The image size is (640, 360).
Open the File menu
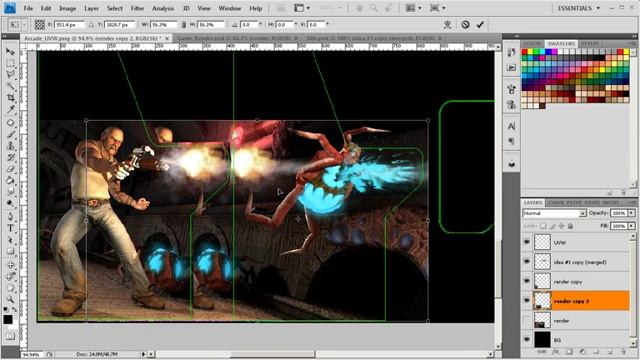[x=28, y=8]
